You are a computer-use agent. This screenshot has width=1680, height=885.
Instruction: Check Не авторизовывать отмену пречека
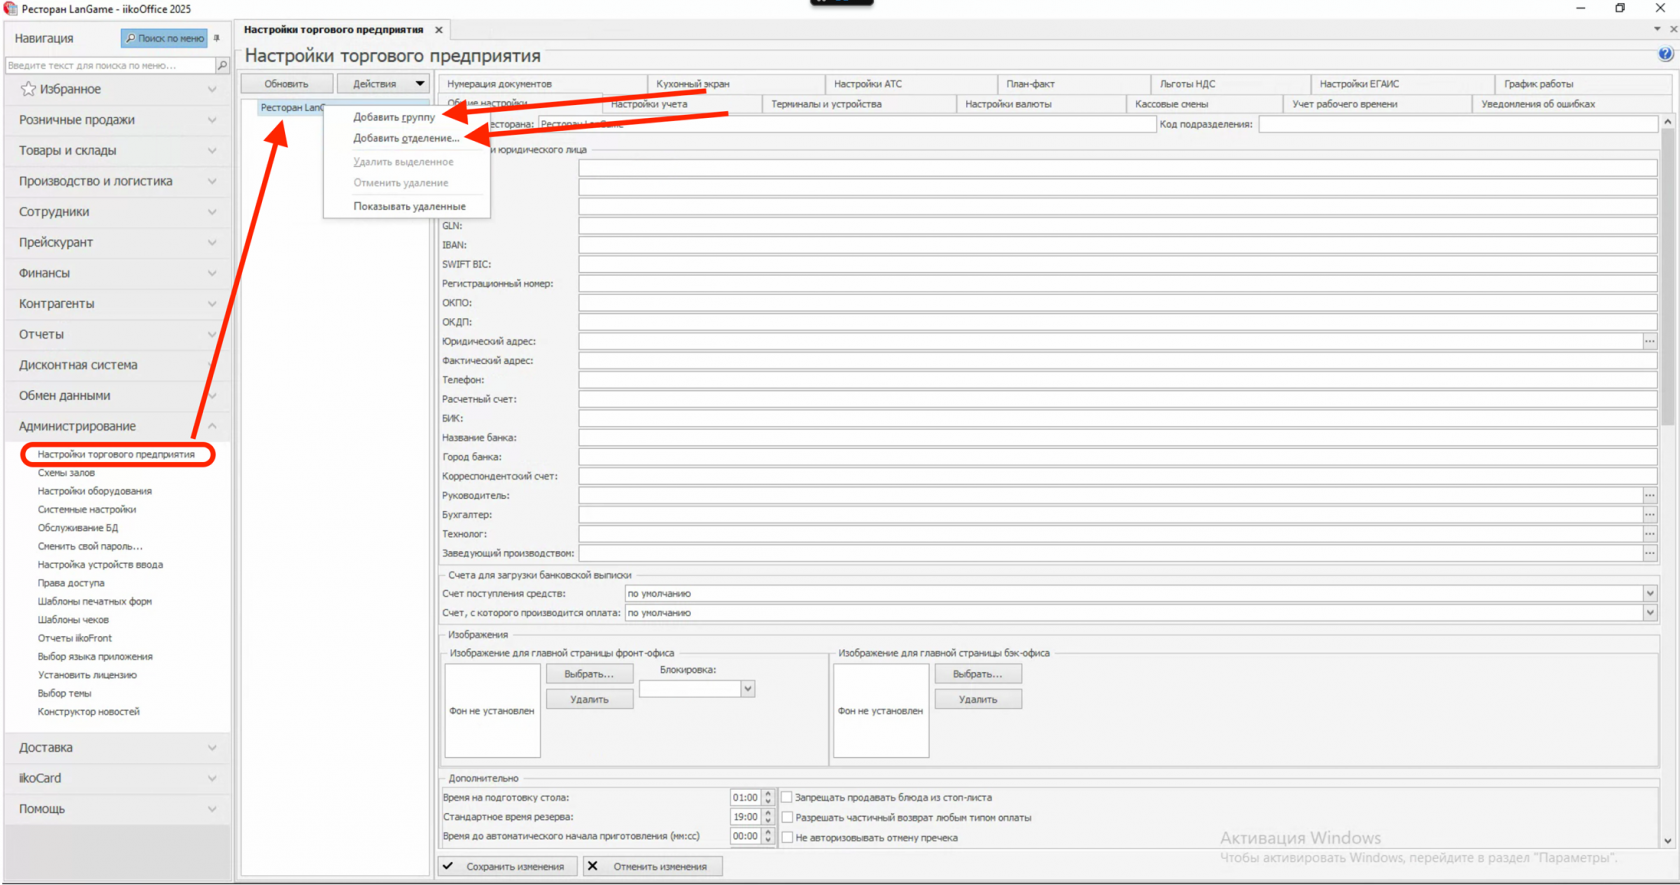pos(787,837)
